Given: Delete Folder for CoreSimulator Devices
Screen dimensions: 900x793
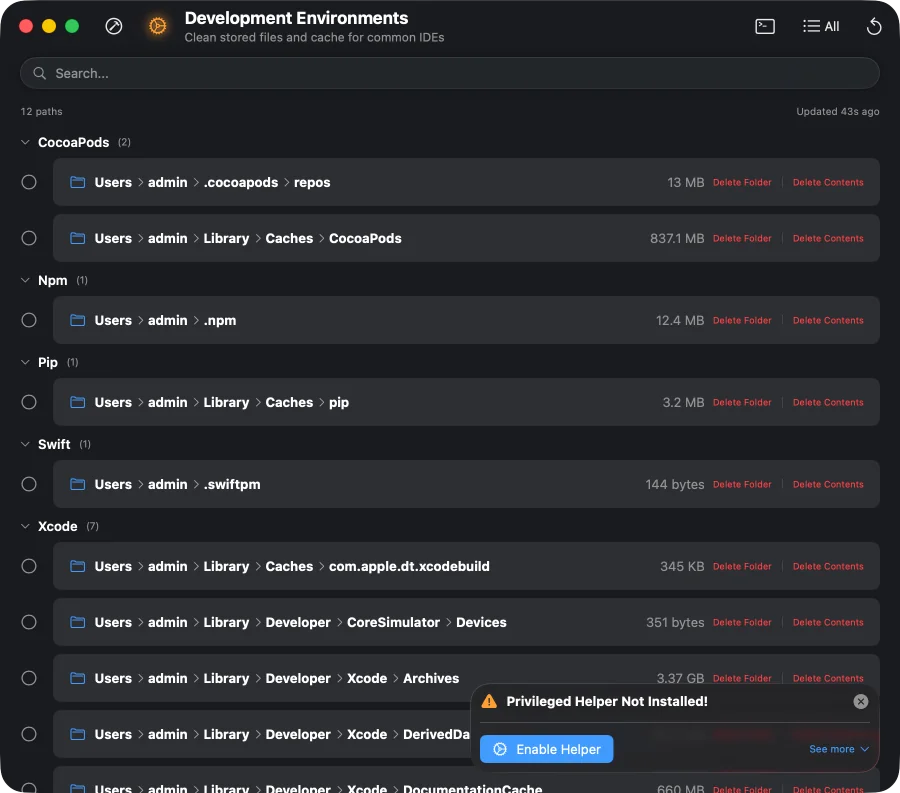Looking at the screenshot, I should pos(742,622).
